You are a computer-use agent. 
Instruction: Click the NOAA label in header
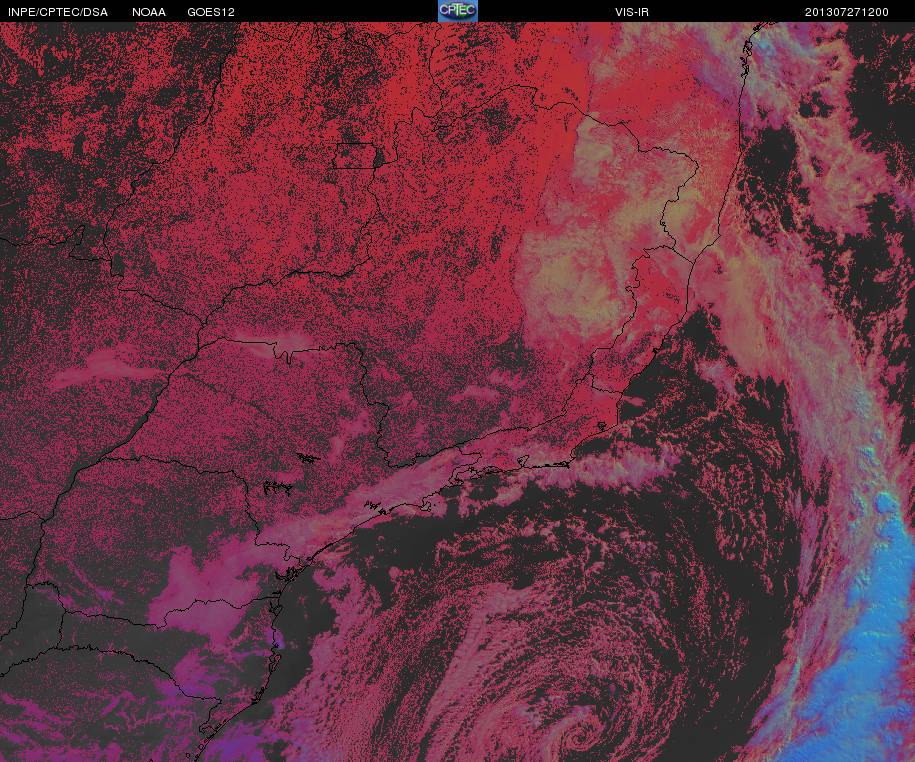(149, 12)
